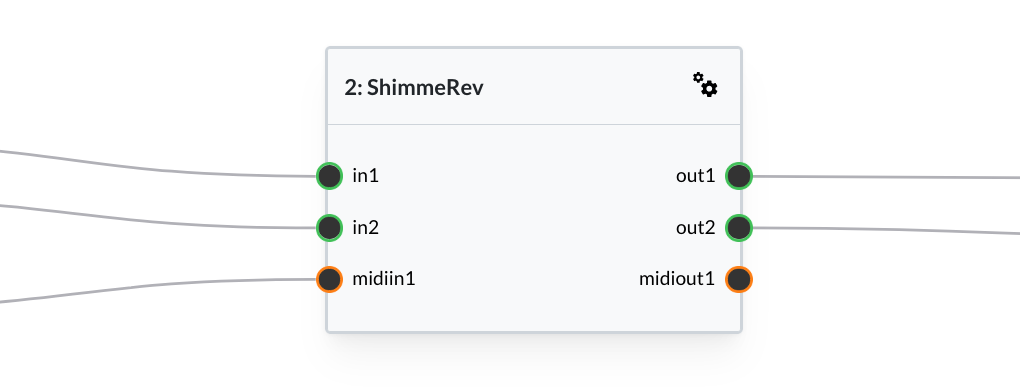Click the 'midiout1' port label text

(x=677, y=279)
